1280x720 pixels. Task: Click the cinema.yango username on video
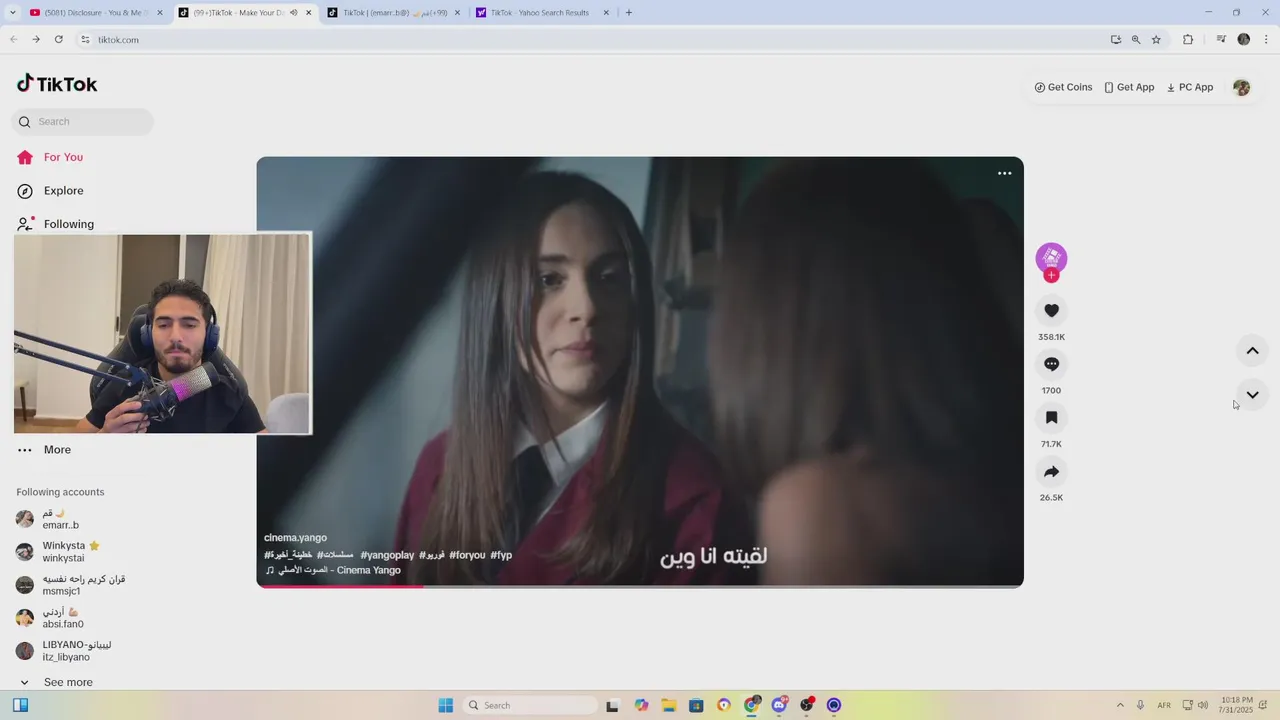(295, 538)
